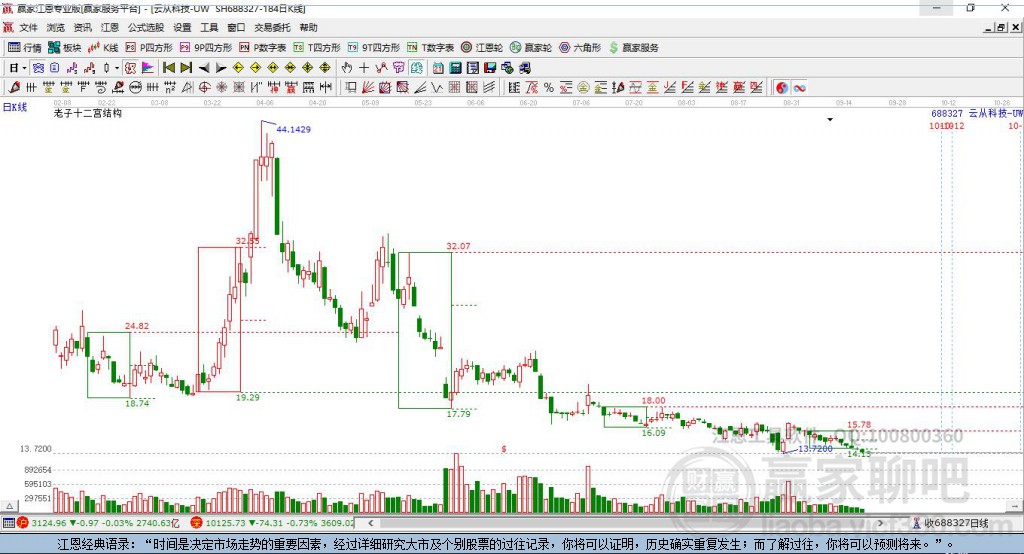Click first yellow diamond arrow icon

[x=238, y=68]
